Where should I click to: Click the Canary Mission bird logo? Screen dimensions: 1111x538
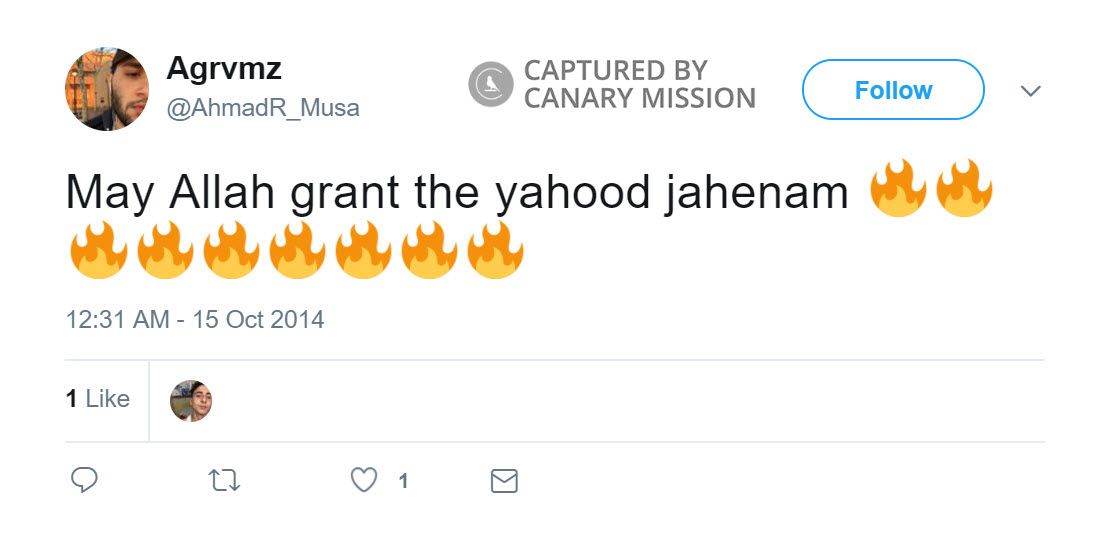pos(490,84)
